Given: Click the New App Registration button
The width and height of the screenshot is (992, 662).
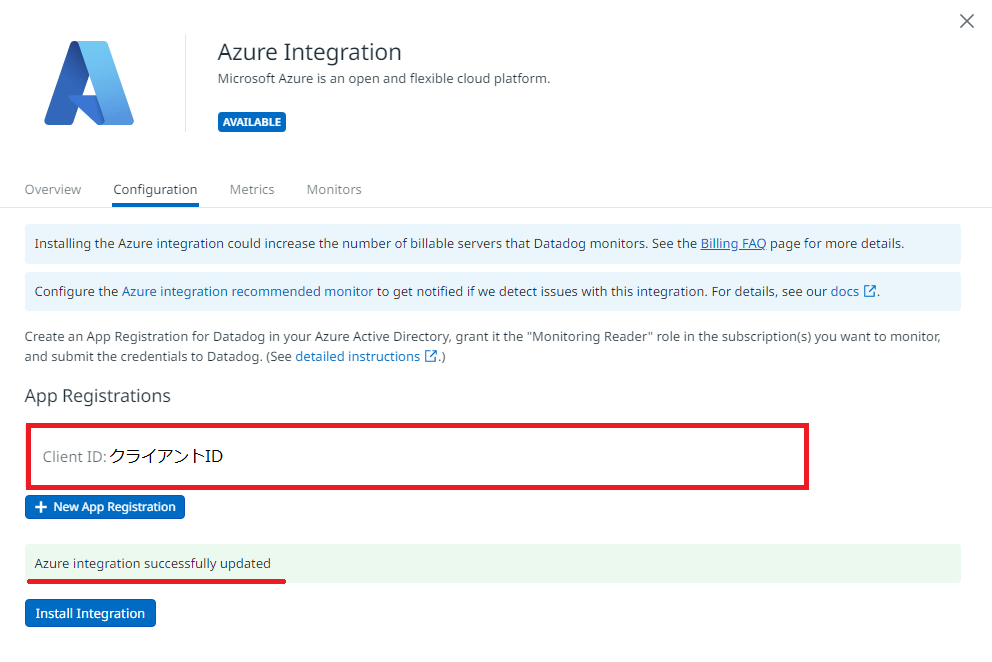Looking at the screenshot, I should [x=105, y=507].
